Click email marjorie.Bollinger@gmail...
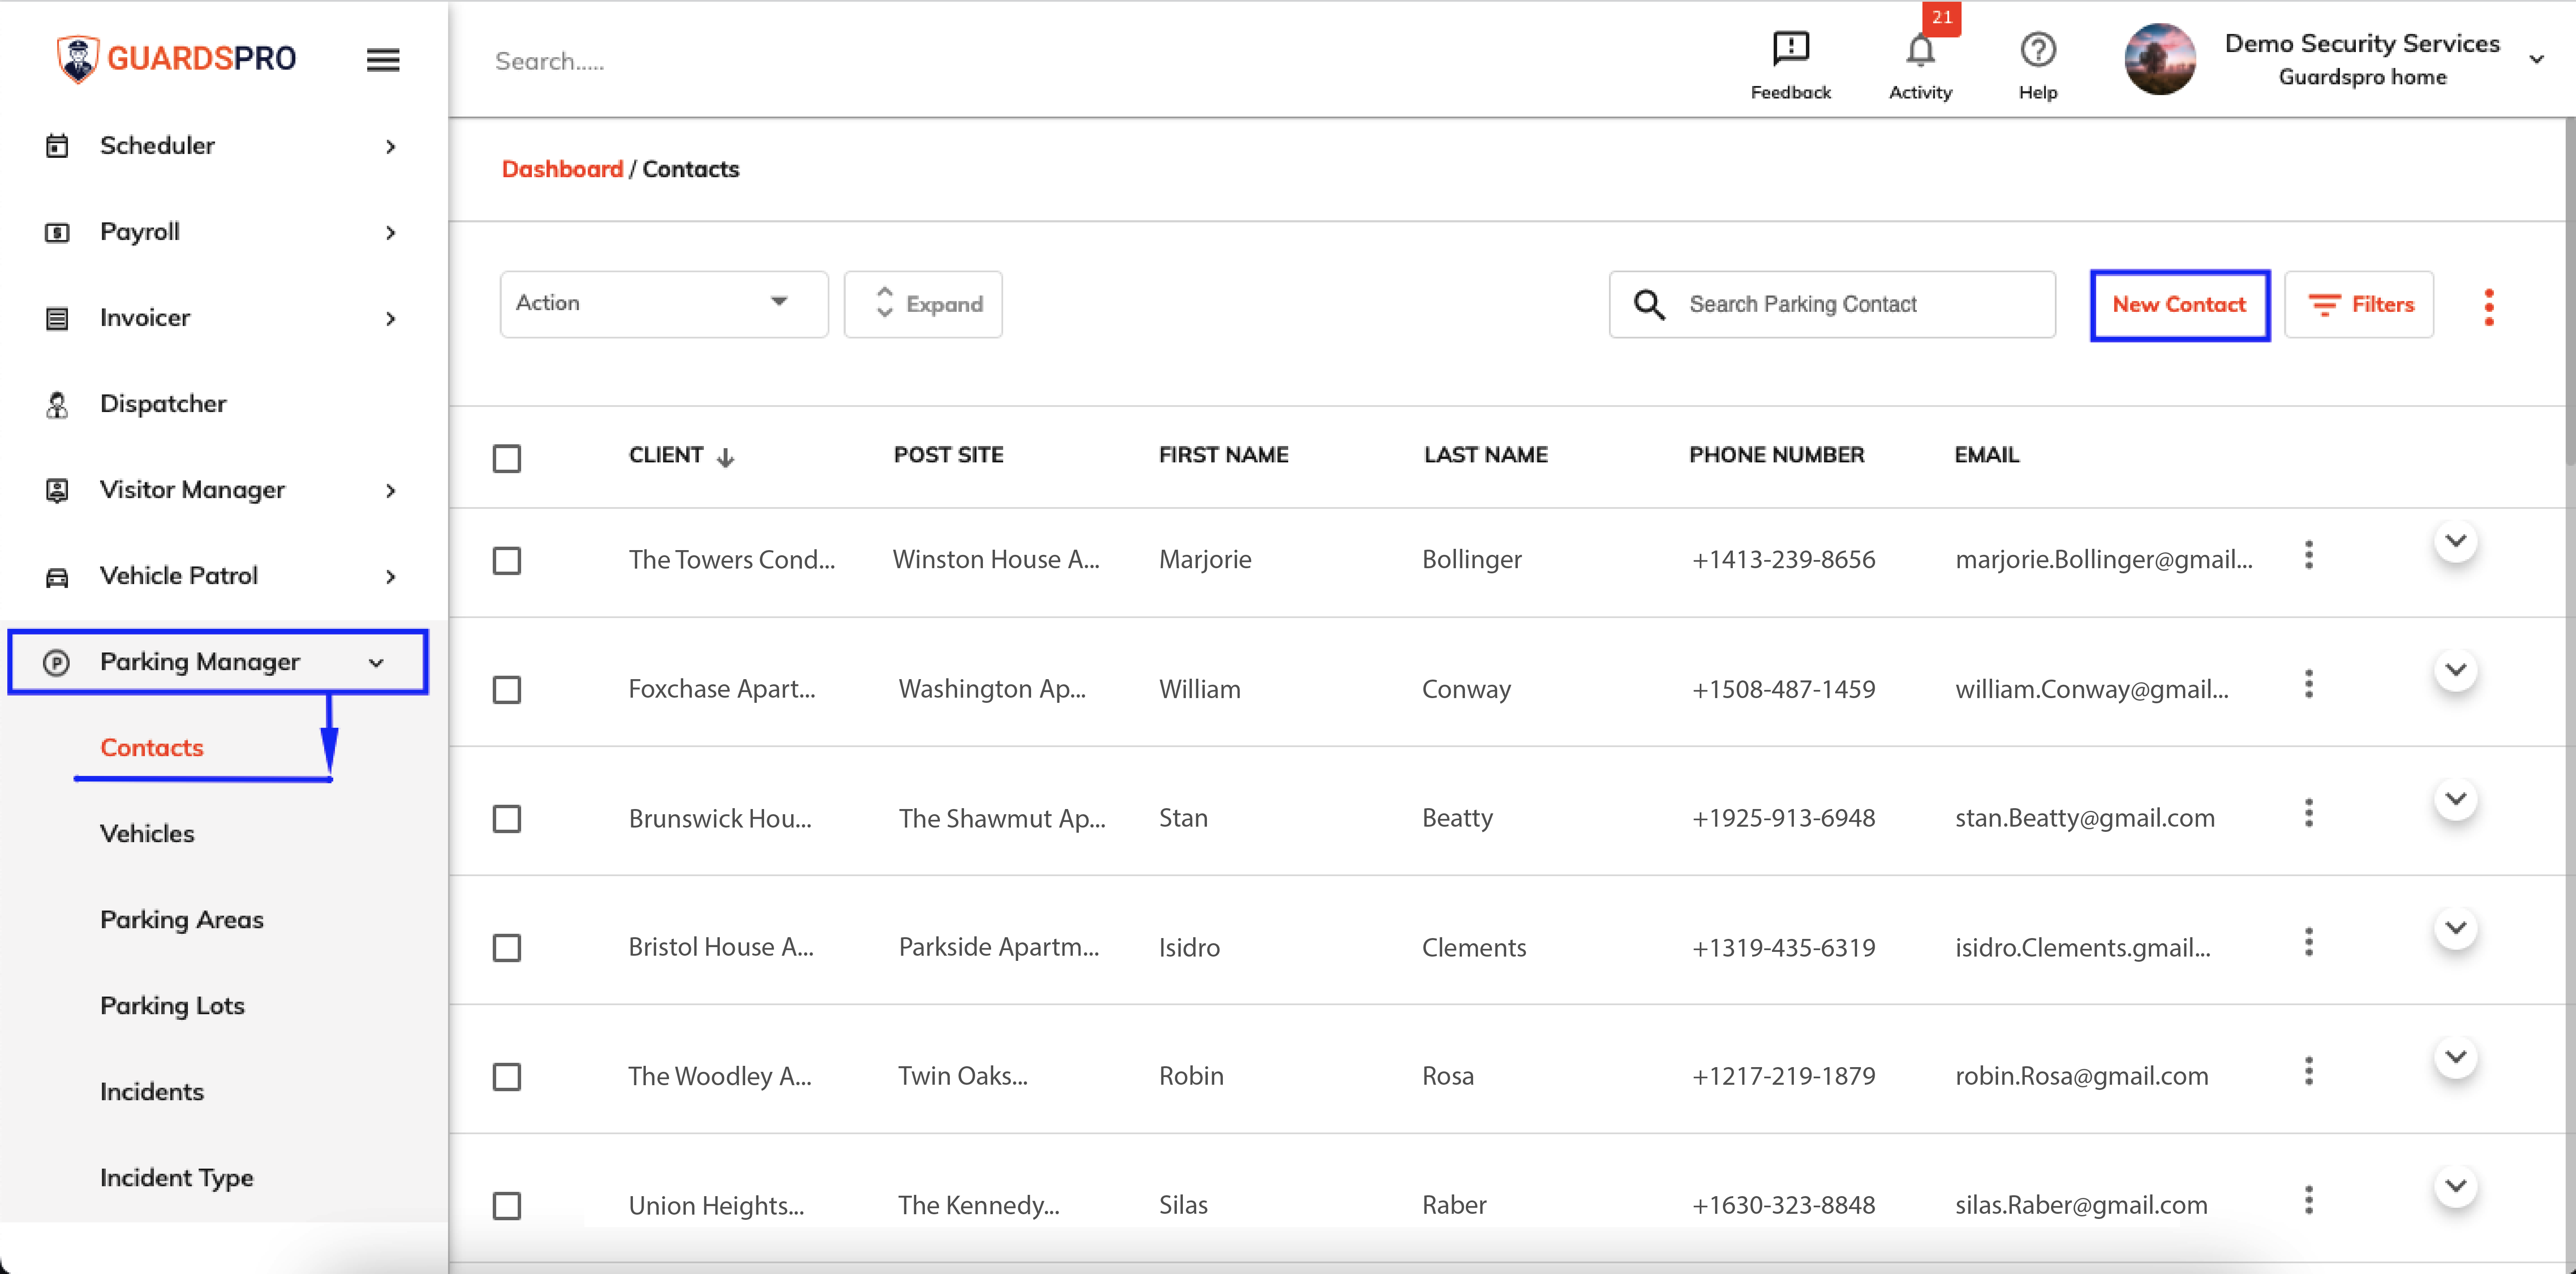Image resolution: width=2576 pixels, height=1274 pixels. click(2104, 560)
